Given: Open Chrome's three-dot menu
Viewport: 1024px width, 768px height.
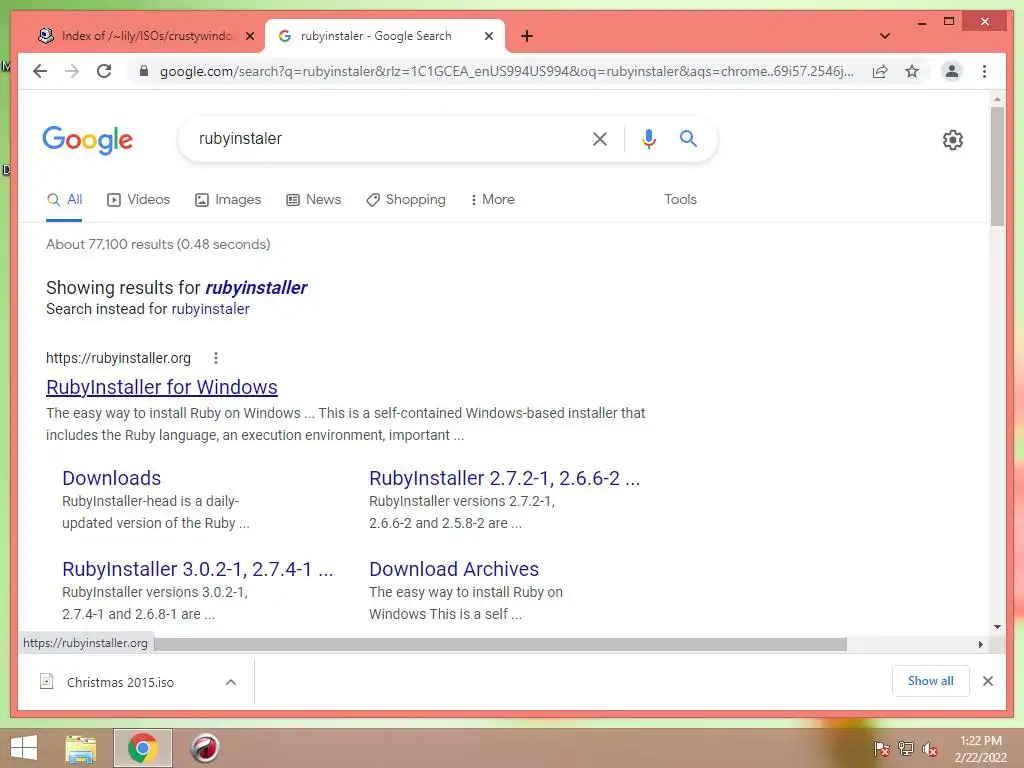Looking at the screenshot, I should click(984, 71).
